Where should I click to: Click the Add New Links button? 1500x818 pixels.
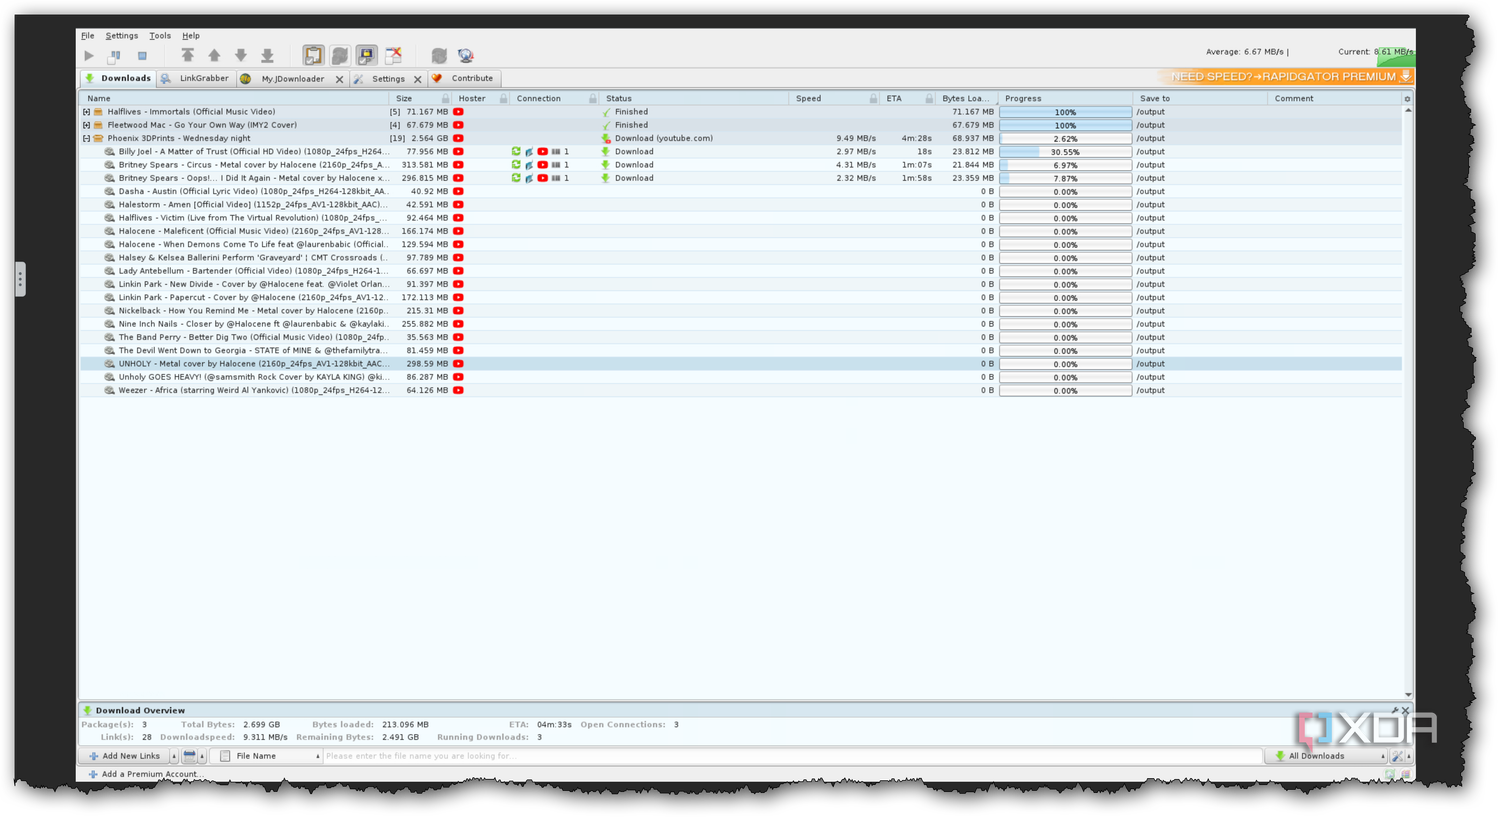click(125, 756)
